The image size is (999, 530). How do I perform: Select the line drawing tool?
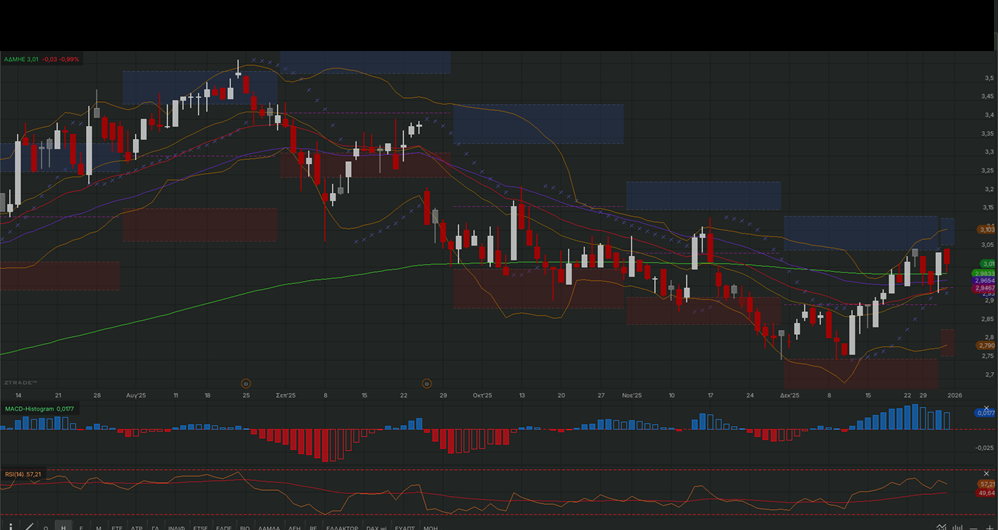click(x=29, y=527)
